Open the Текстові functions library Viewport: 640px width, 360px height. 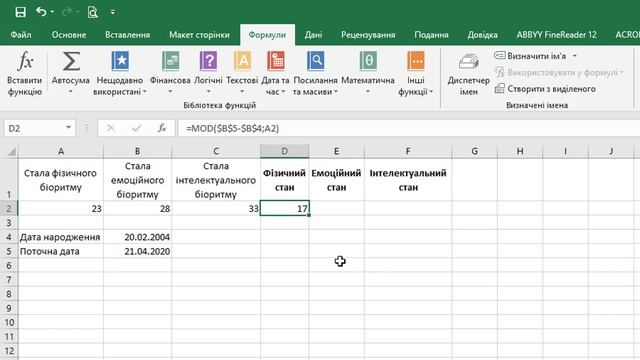(242, 73)
